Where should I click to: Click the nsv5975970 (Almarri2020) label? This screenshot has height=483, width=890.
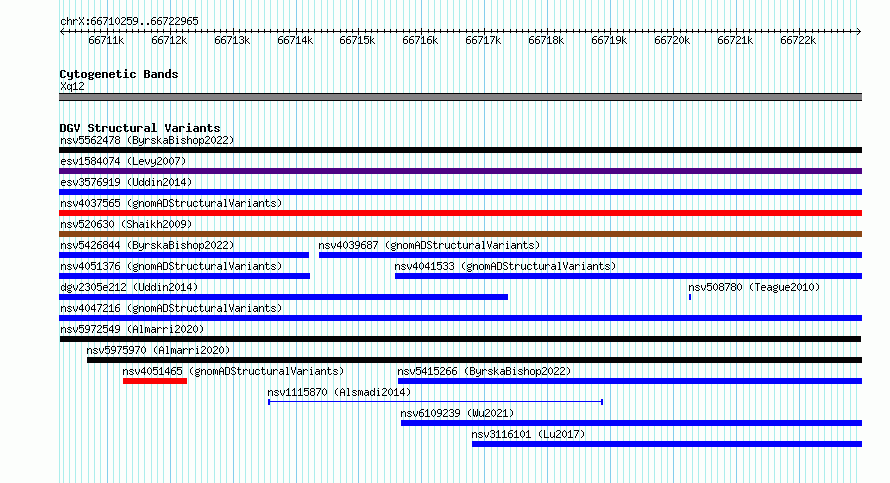(x=158, y=350)
